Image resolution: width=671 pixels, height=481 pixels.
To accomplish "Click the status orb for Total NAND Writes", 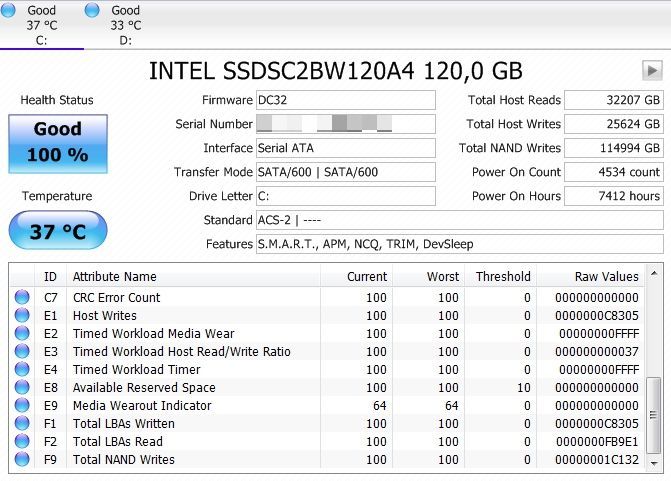I will (x=22, y=460).
